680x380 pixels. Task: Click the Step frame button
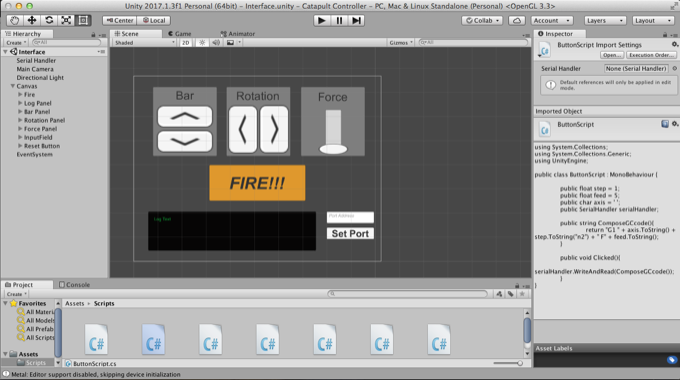[356, 20]
